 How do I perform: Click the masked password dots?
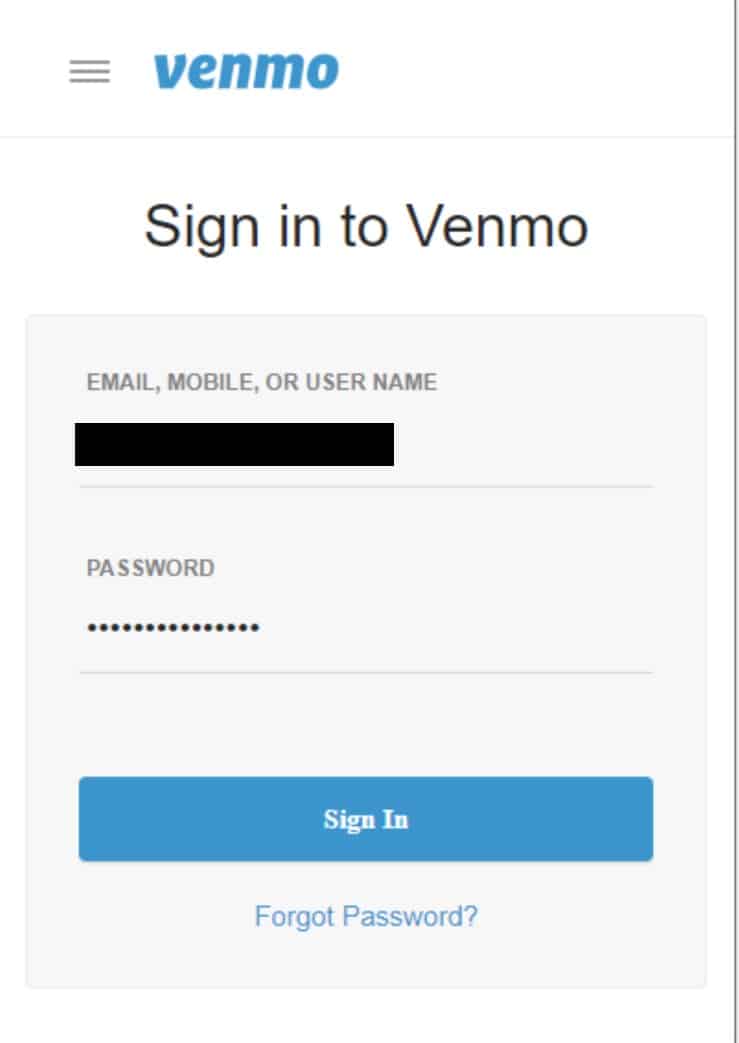(173, 627)
